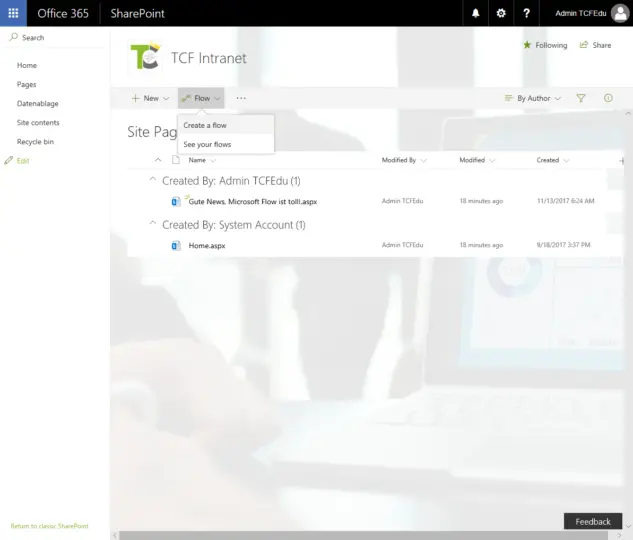This screenshot has width=633, height=540.
Task: Open the help question mark
Action: point(526,13)
